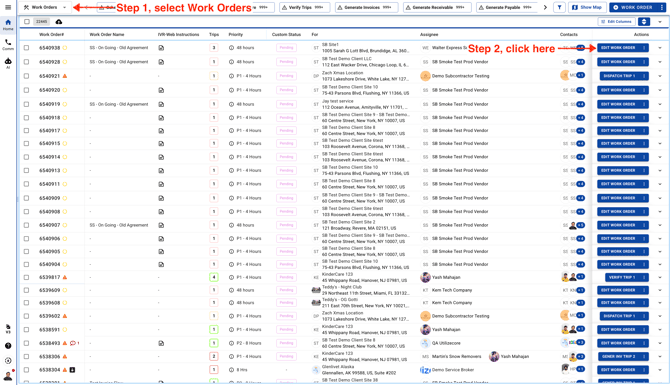
Task: Sort by the Priority column header
Action: 235,35
